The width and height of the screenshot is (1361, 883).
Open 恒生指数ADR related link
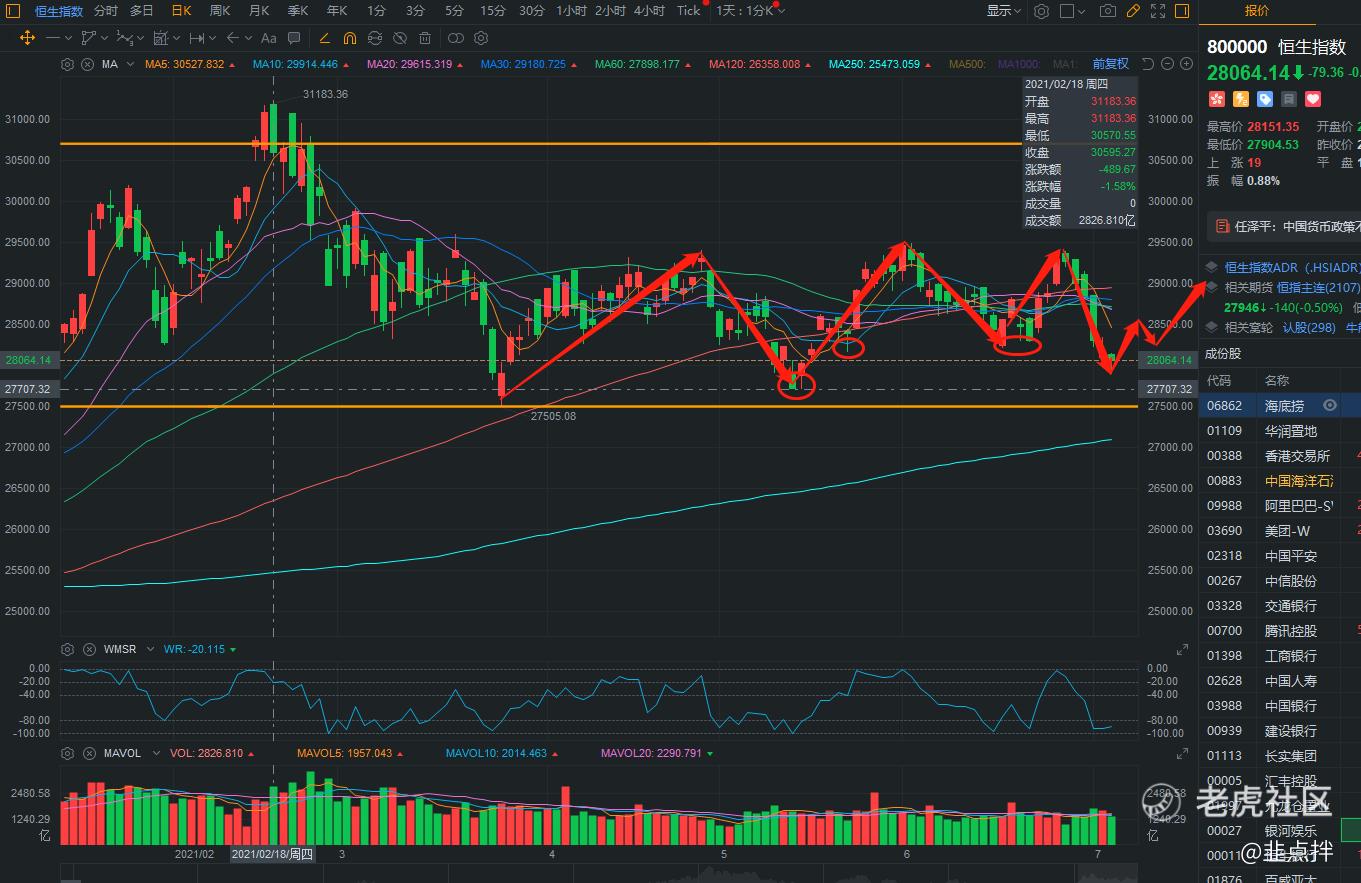(x=1292, y=268)
